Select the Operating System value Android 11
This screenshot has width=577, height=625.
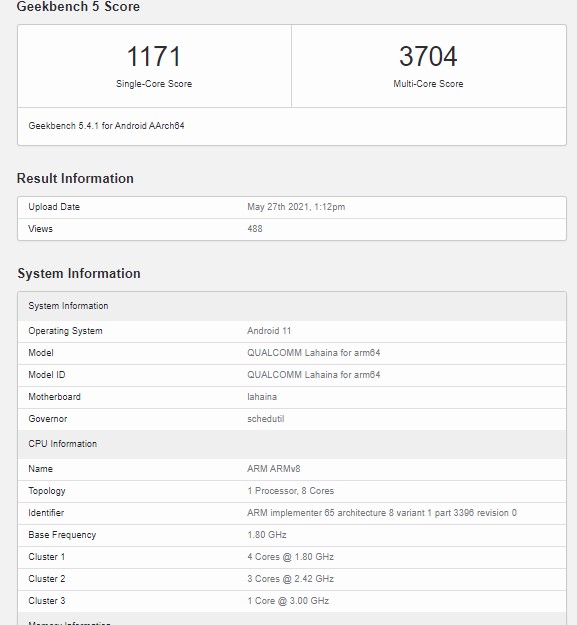click(269, 331)
